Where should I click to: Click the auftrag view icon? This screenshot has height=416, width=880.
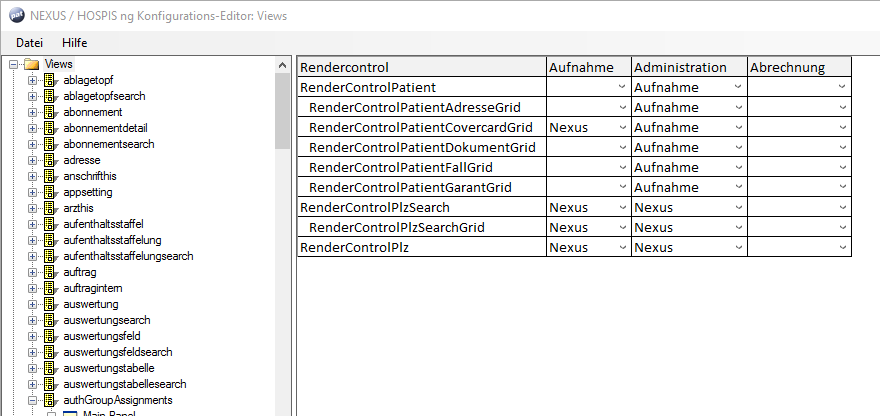[x=49, y=272]
